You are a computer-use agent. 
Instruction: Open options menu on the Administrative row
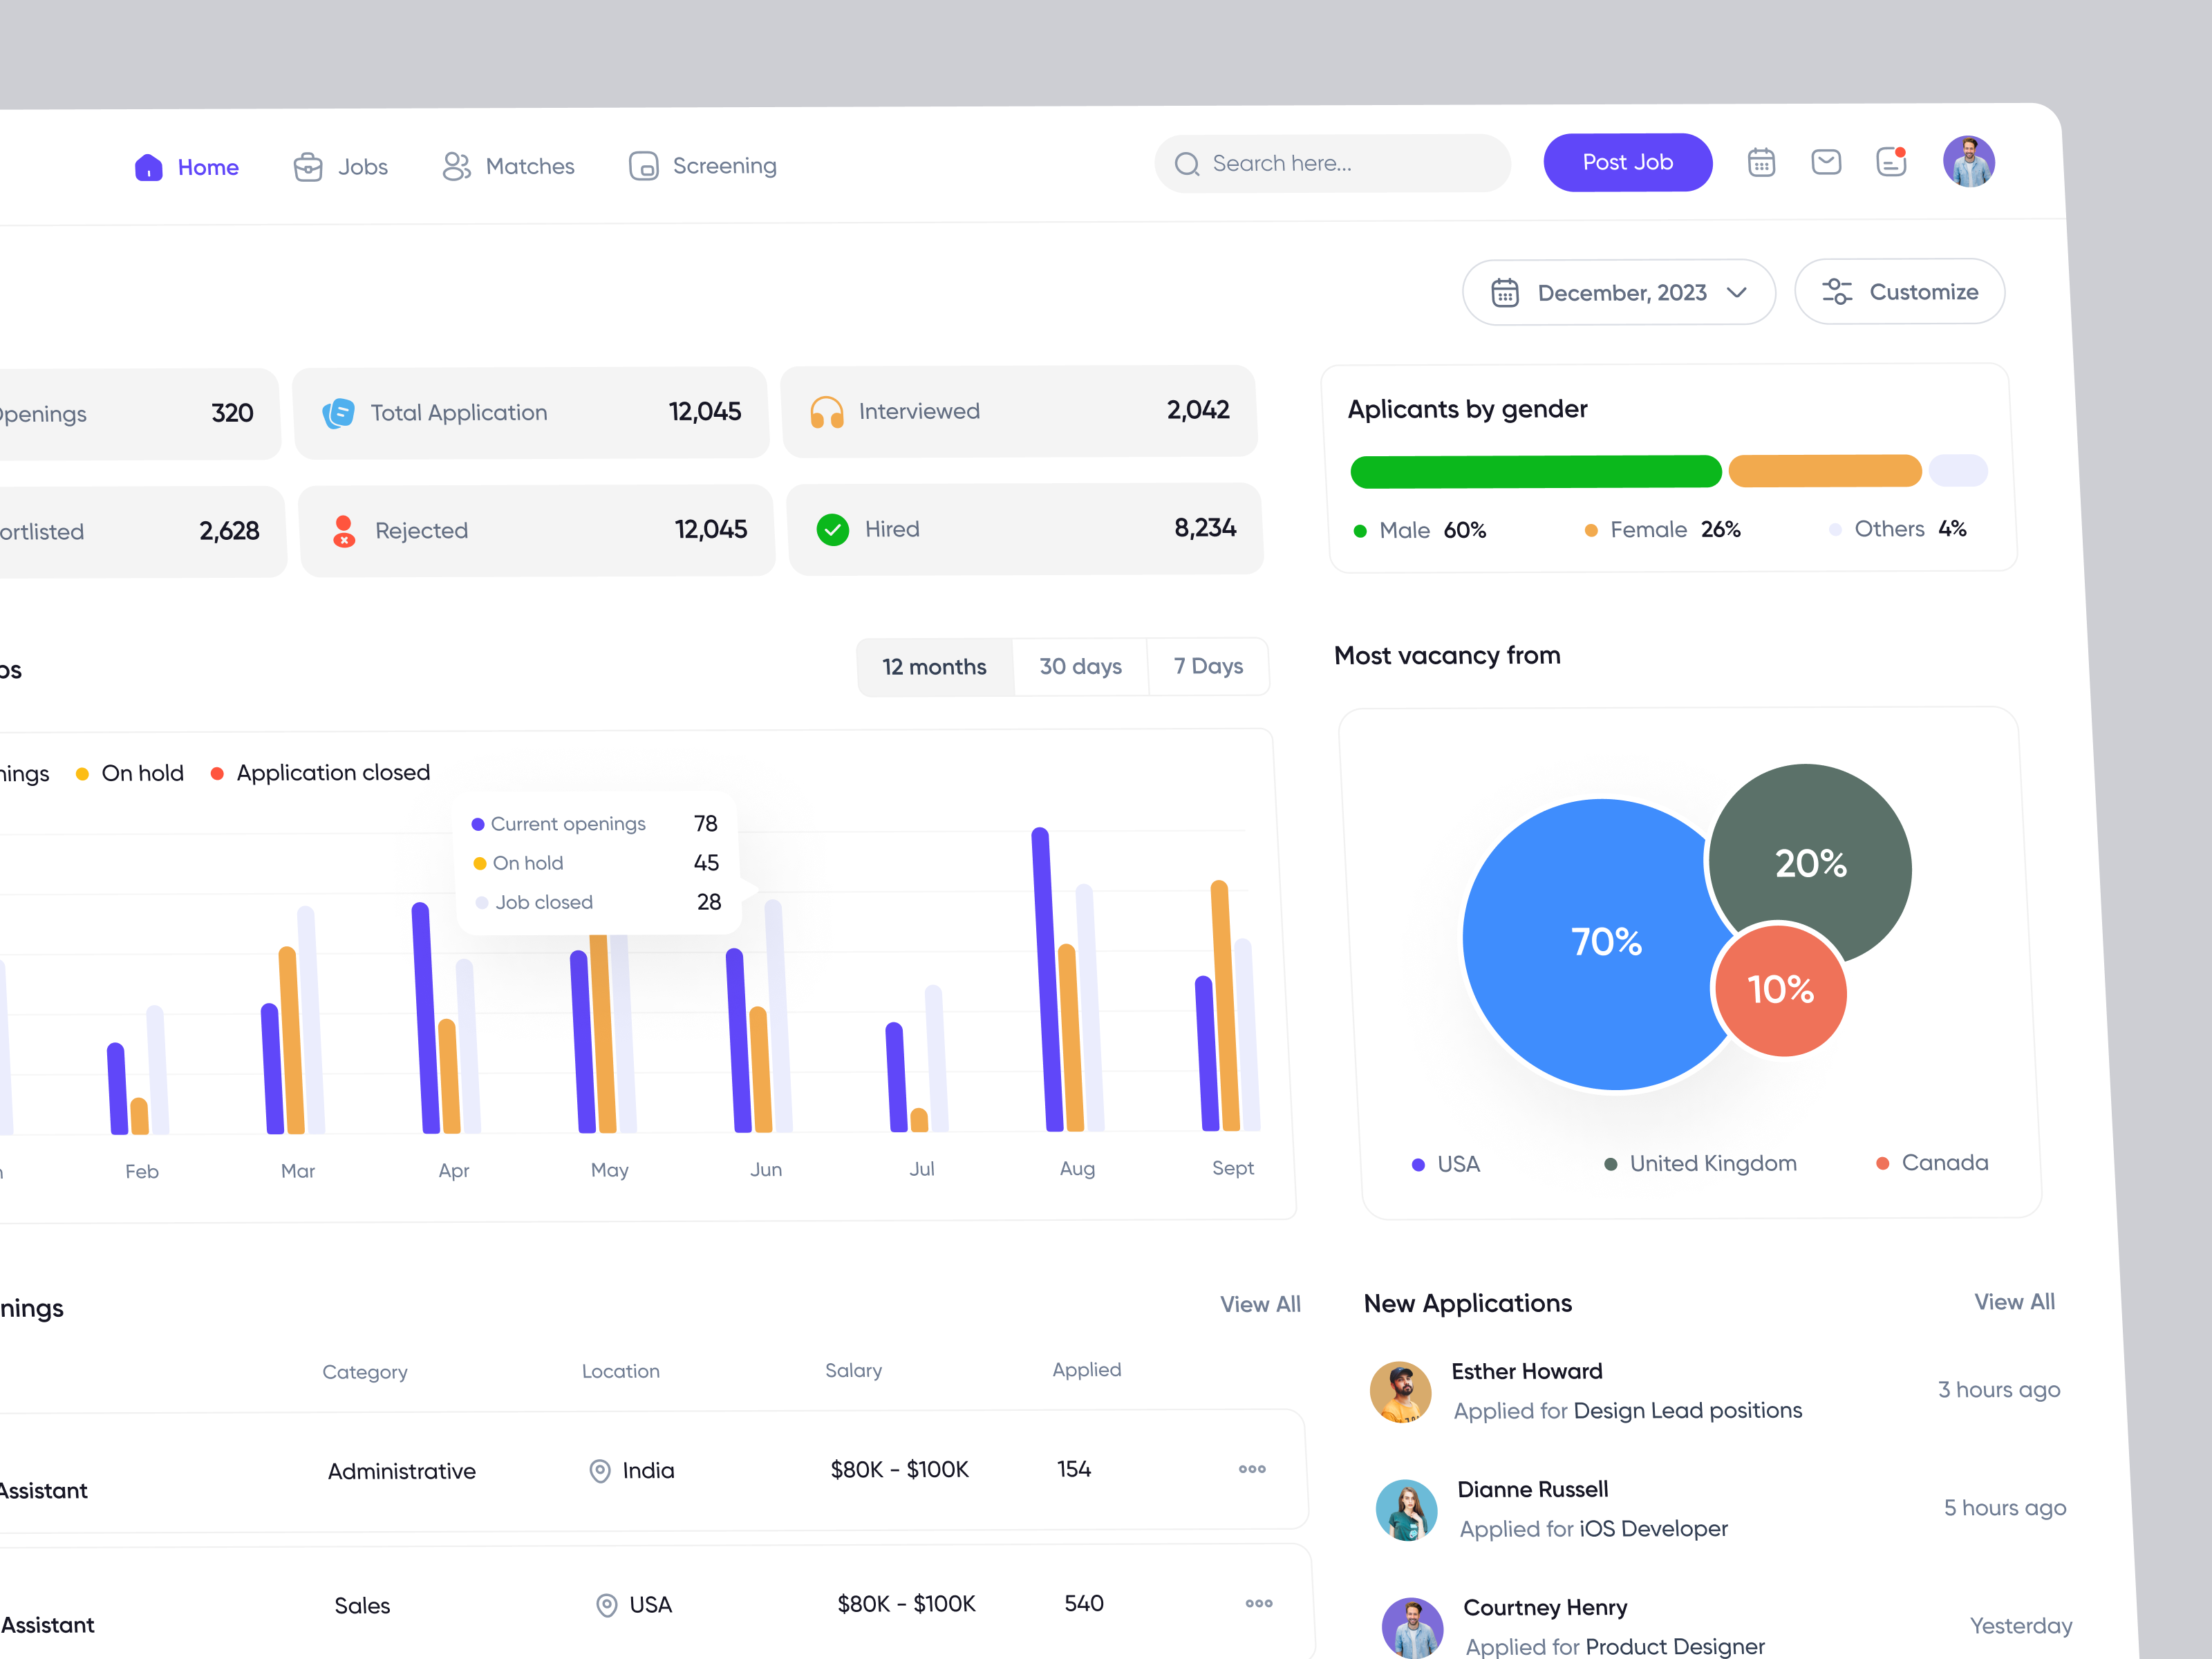tap(1251, 1469)
